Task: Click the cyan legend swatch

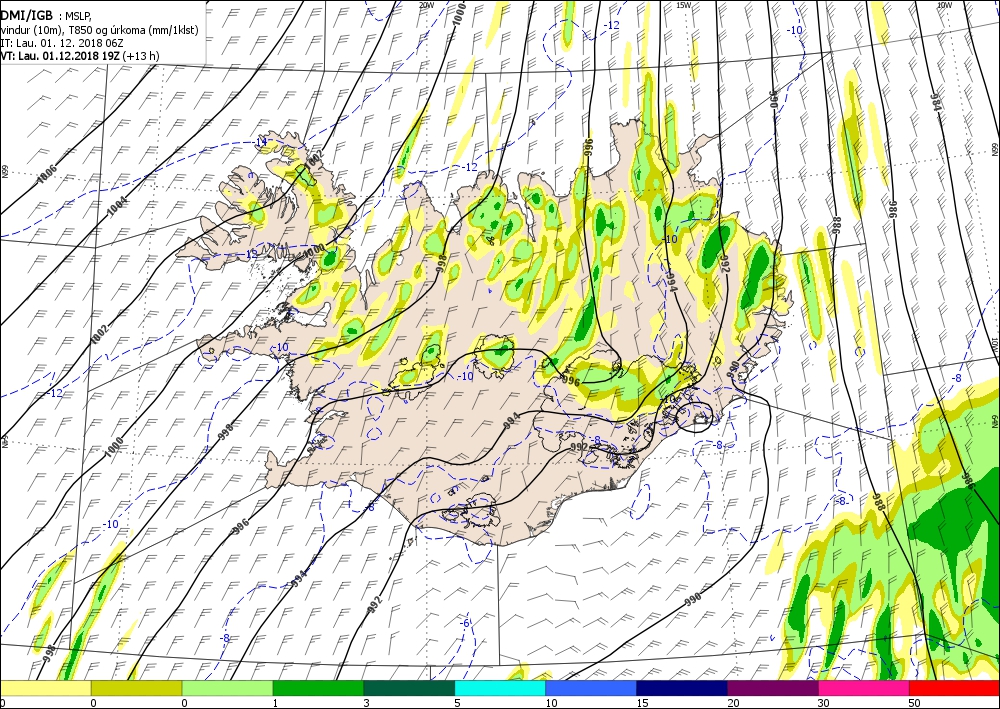Action: point(500,688)
